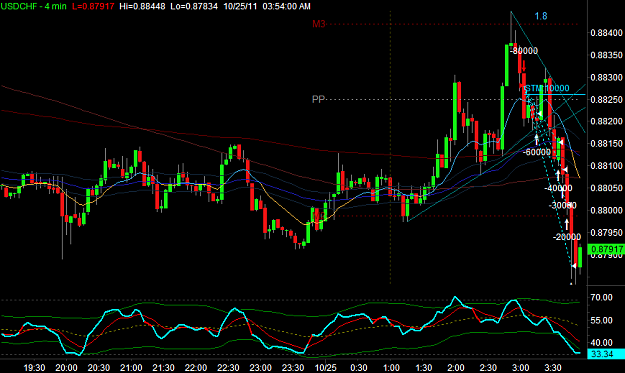Click the 2:00 time axis label
The width and height of the screenshot is (625, 373).
point(456,367)
